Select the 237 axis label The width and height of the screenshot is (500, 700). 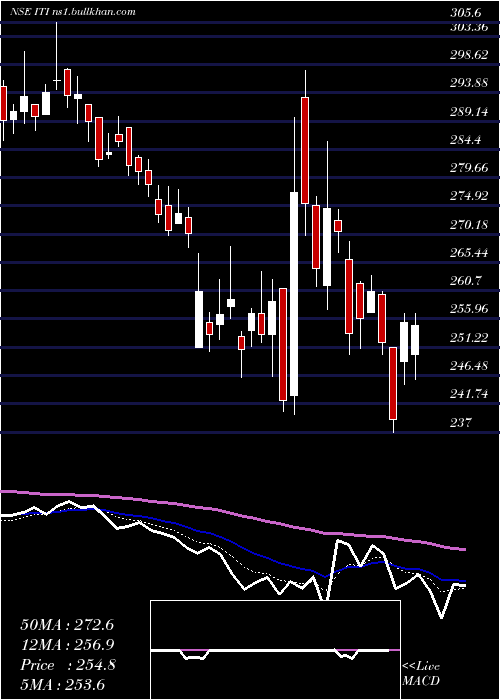coord(461,422)
